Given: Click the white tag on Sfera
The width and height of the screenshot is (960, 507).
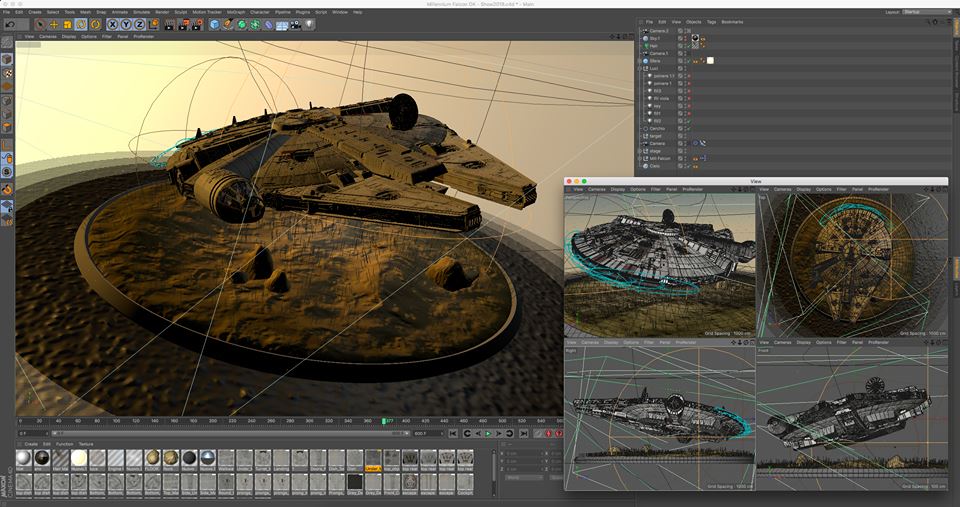Looking at the screenshot, I should (x=710, y=61).
